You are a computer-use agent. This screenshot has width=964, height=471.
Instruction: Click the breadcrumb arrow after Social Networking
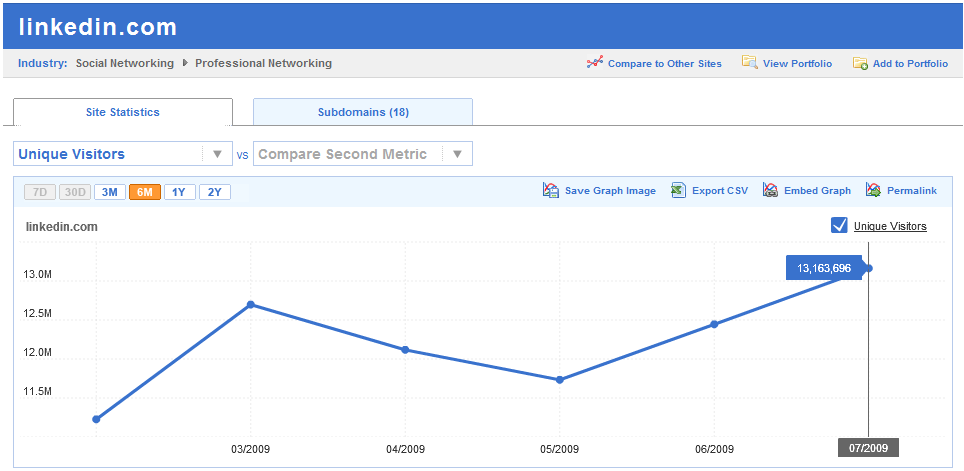184,63
